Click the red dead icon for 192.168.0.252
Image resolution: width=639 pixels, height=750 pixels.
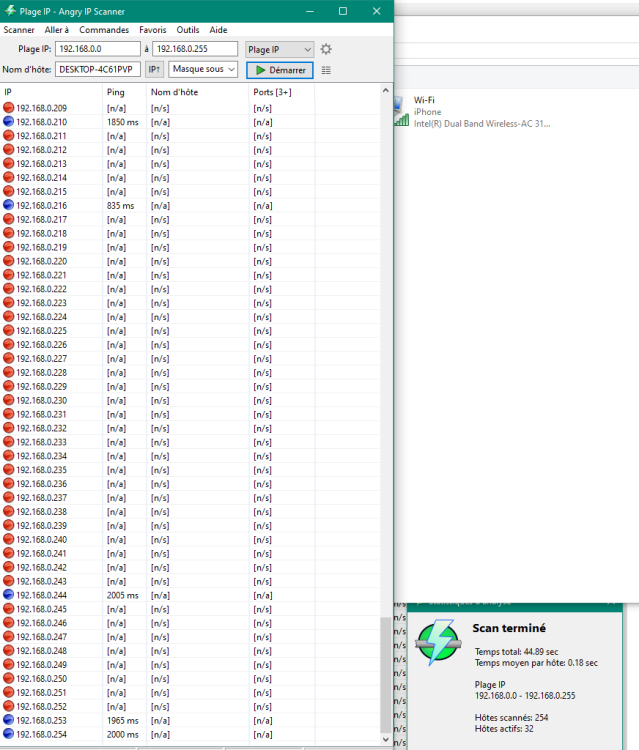point(8,706)
